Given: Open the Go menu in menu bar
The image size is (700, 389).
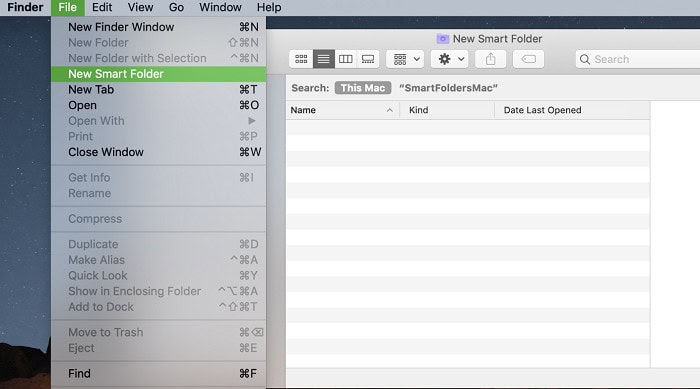Looking at the screenshot, I should click(176, 7).
